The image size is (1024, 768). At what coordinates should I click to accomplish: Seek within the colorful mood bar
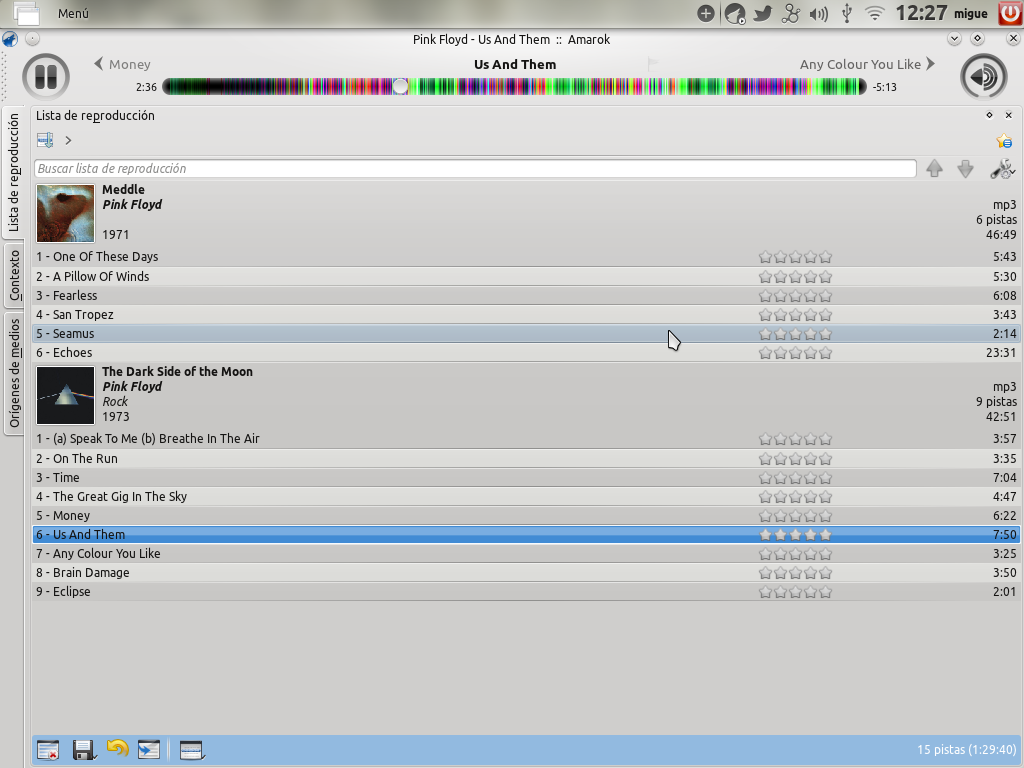pyautogui.click(x=514, y=86)
